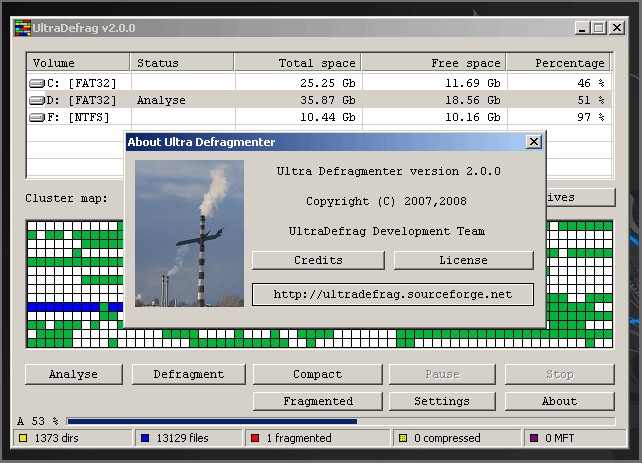Click the smokestack image in About dialog
The image size is (642, 463).
(189, 233)
